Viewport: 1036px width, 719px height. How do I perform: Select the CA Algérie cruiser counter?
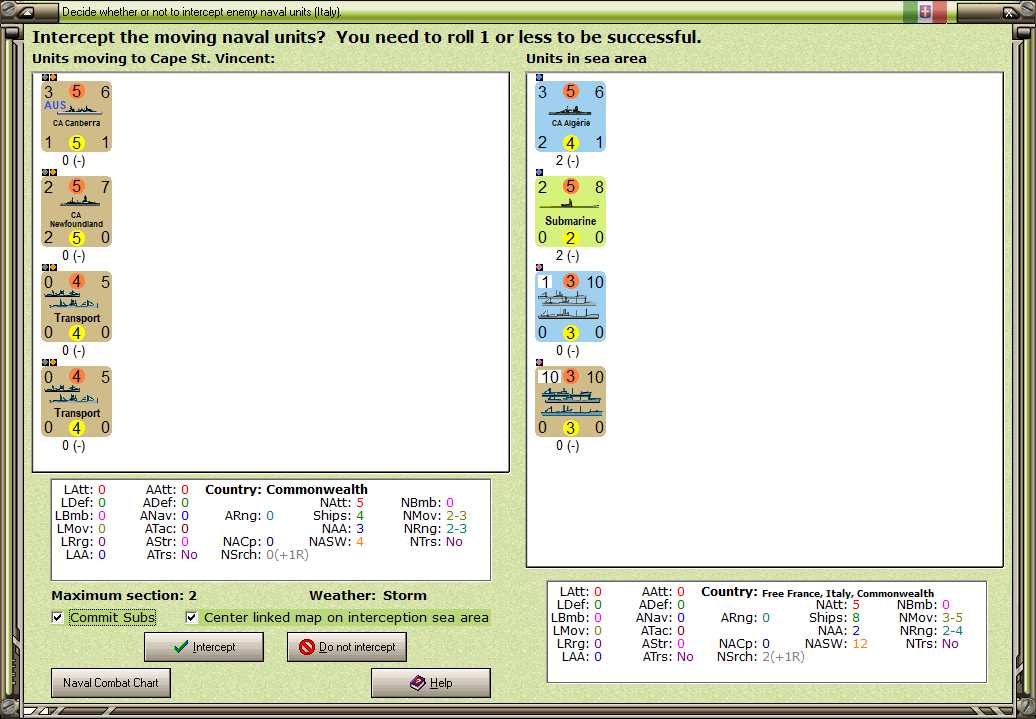click(570, 116)
